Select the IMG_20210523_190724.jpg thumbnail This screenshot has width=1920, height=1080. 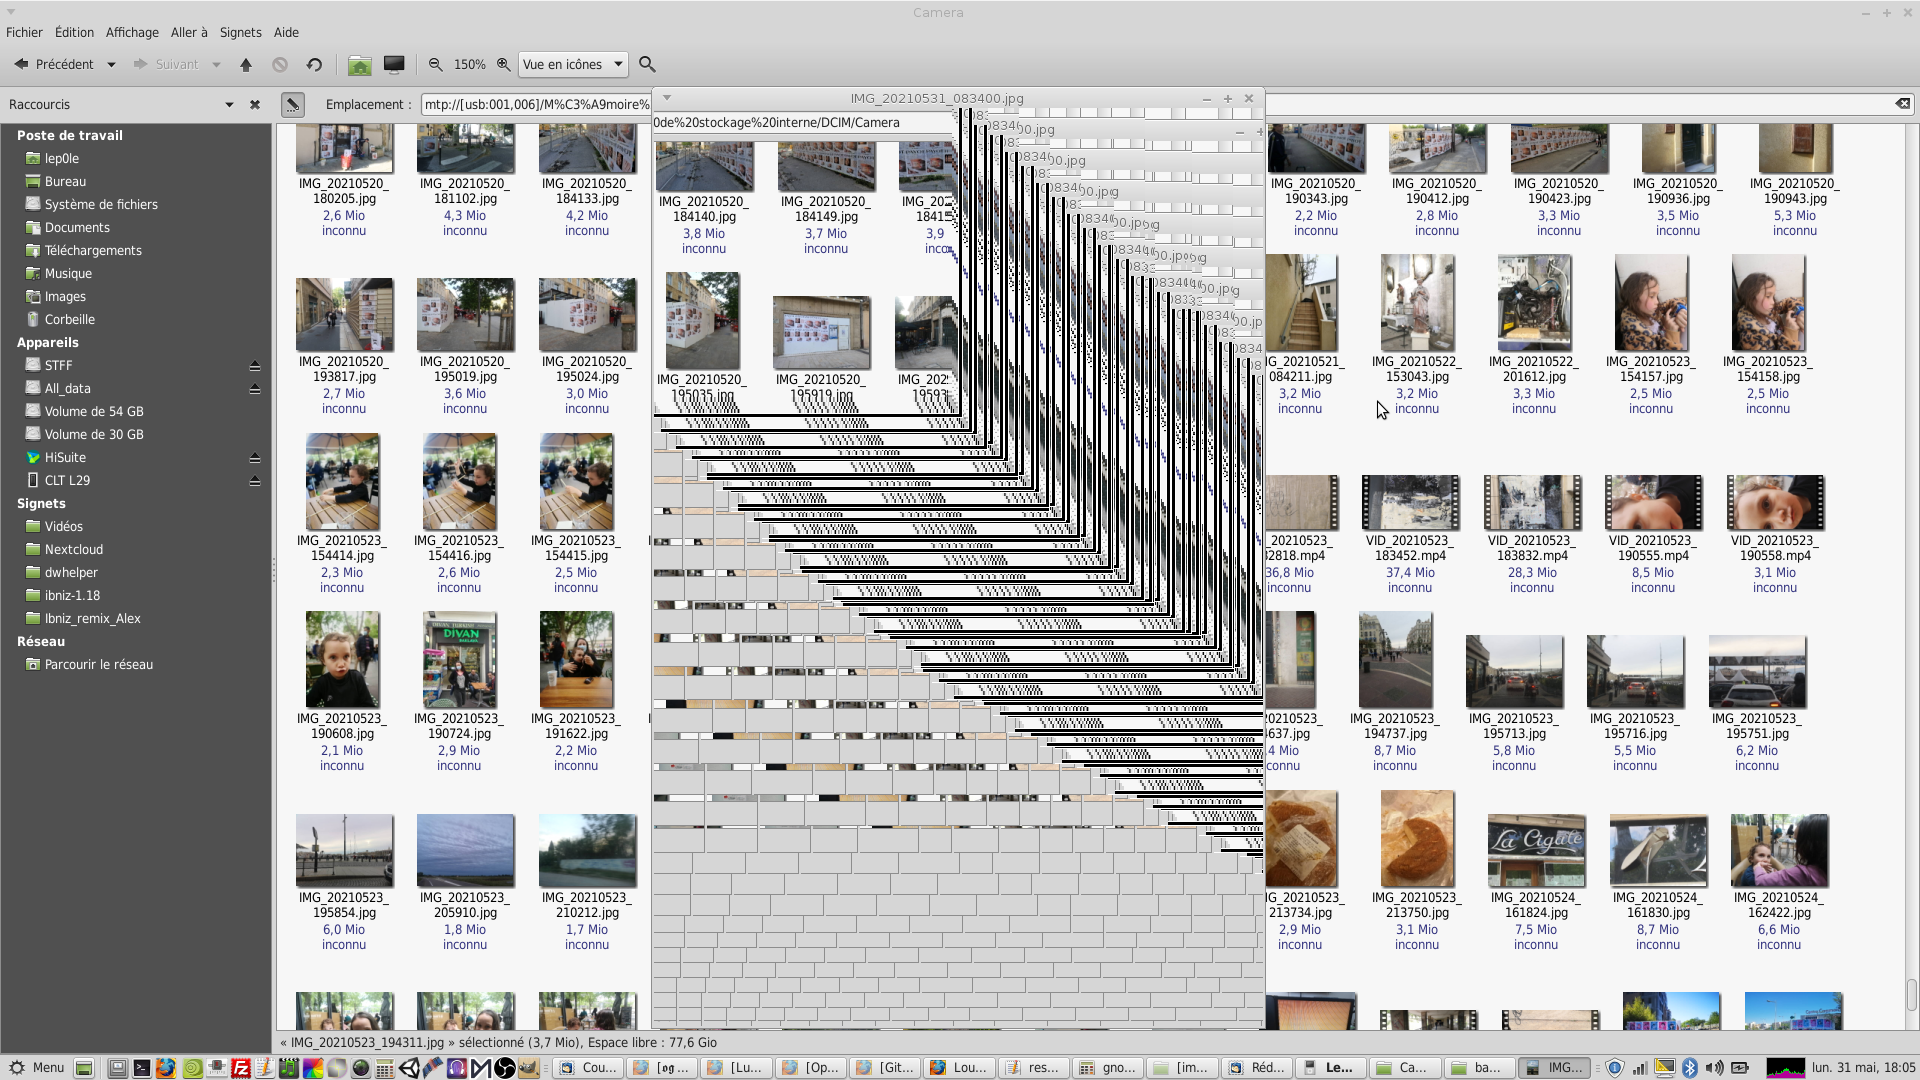459,660
